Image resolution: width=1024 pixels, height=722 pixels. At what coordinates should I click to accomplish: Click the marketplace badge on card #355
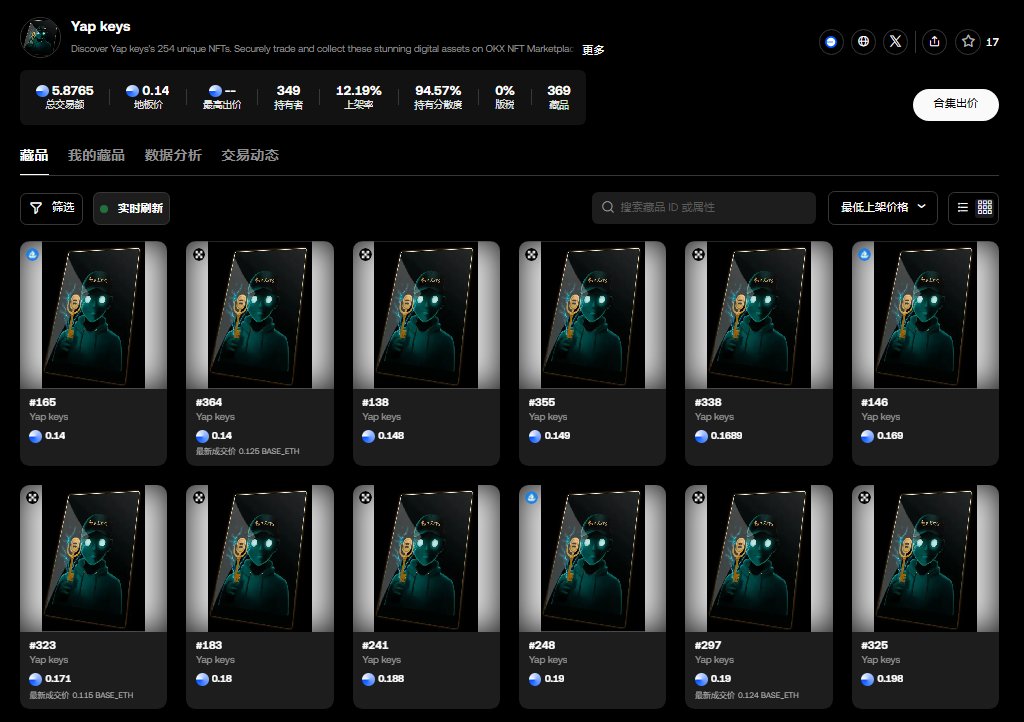click(x=532, y=255)
